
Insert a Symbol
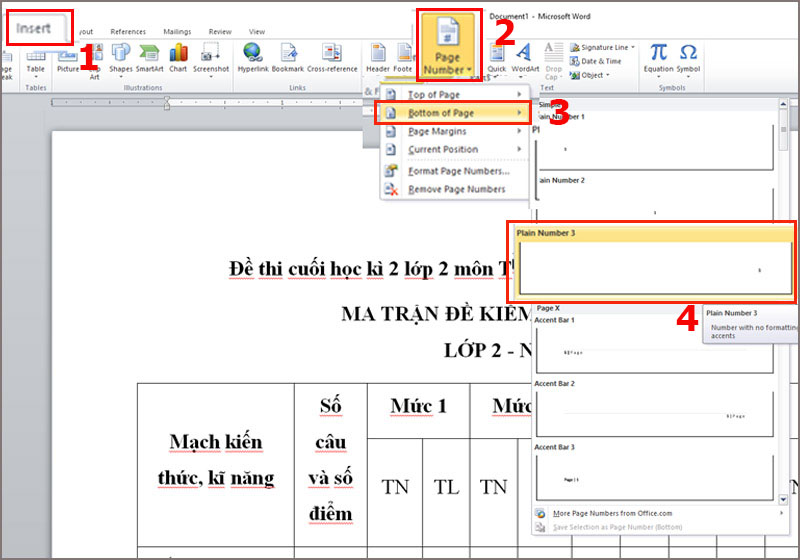click(x=688, y=60)
